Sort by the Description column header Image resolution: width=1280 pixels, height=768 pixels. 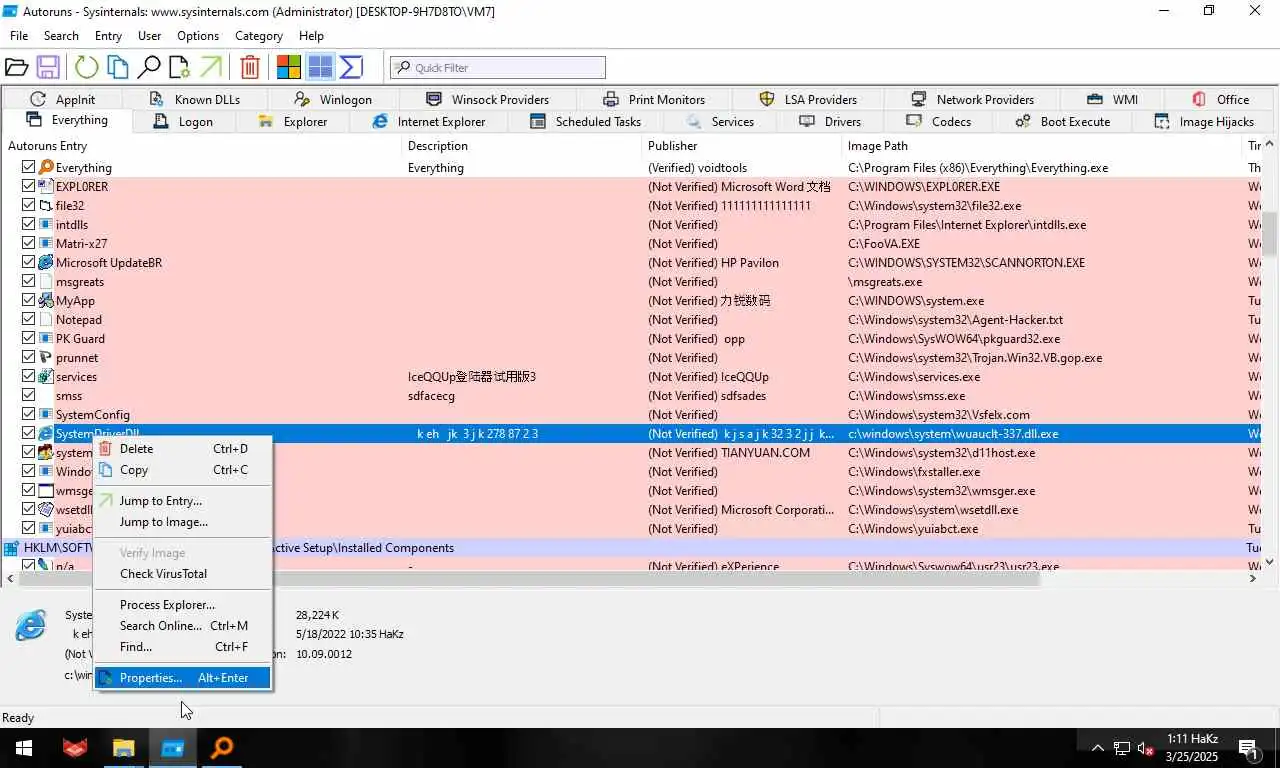521,146
